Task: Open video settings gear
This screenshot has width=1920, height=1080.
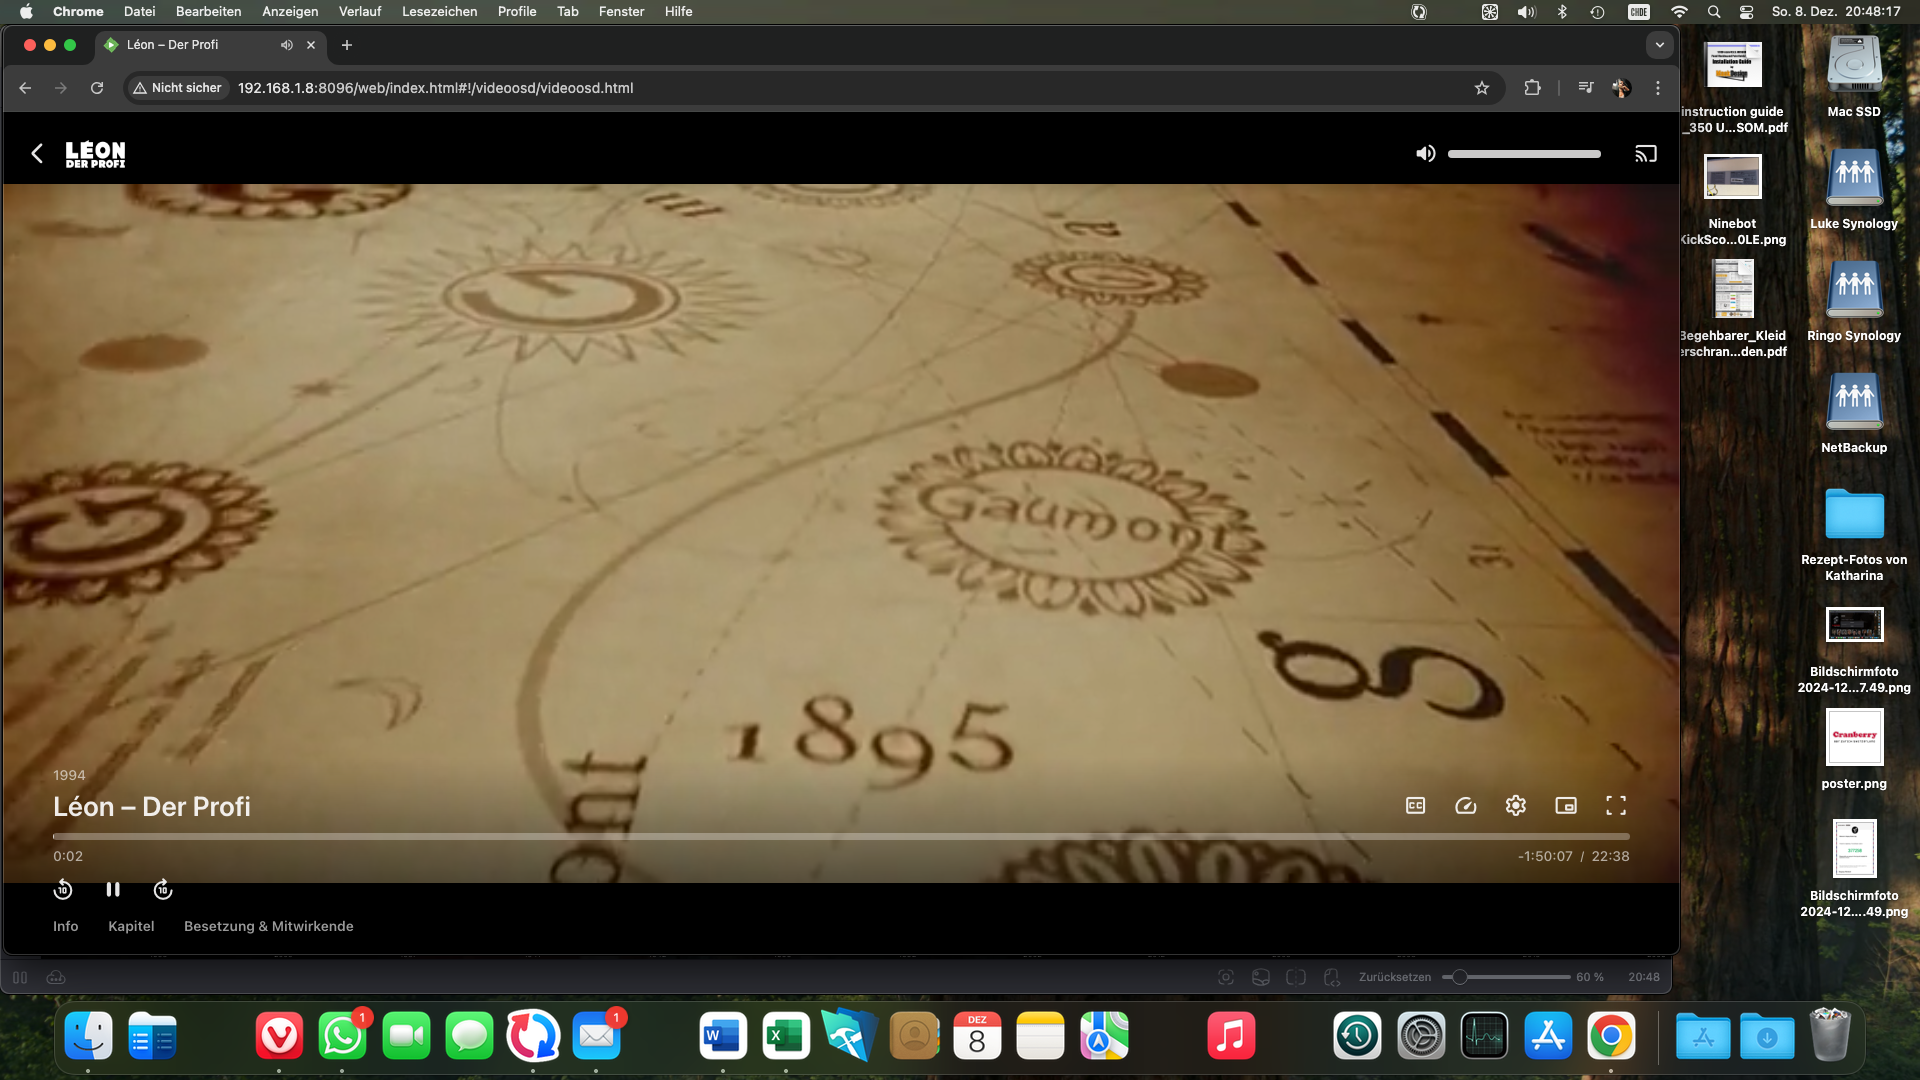Action: 1515,805
